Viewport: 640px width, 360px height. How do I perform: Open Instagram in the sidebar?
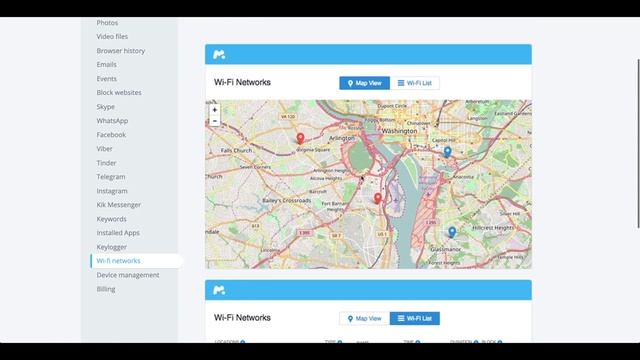click(112, 191)
